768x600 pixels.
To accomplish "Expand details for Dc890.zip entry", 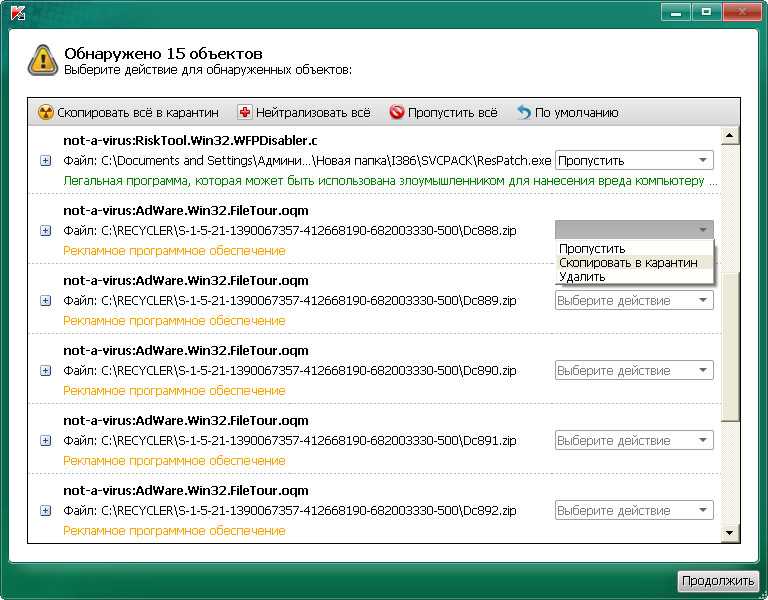I will [x=45, y=371].
